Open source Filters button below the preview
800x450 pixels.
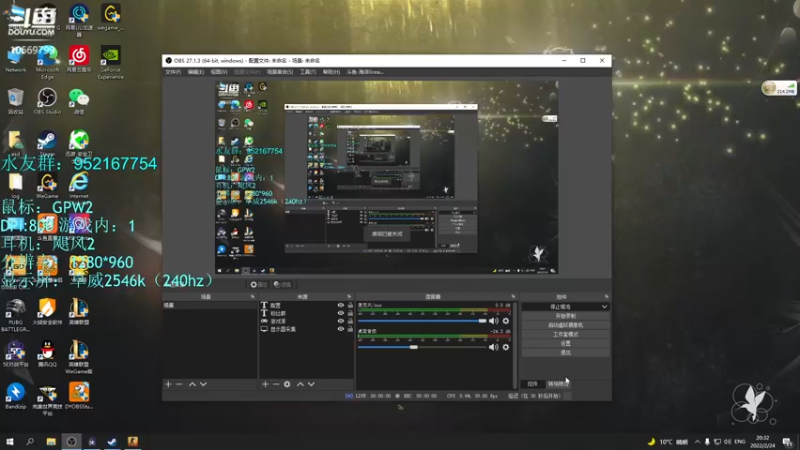click(x=282, y=285)
